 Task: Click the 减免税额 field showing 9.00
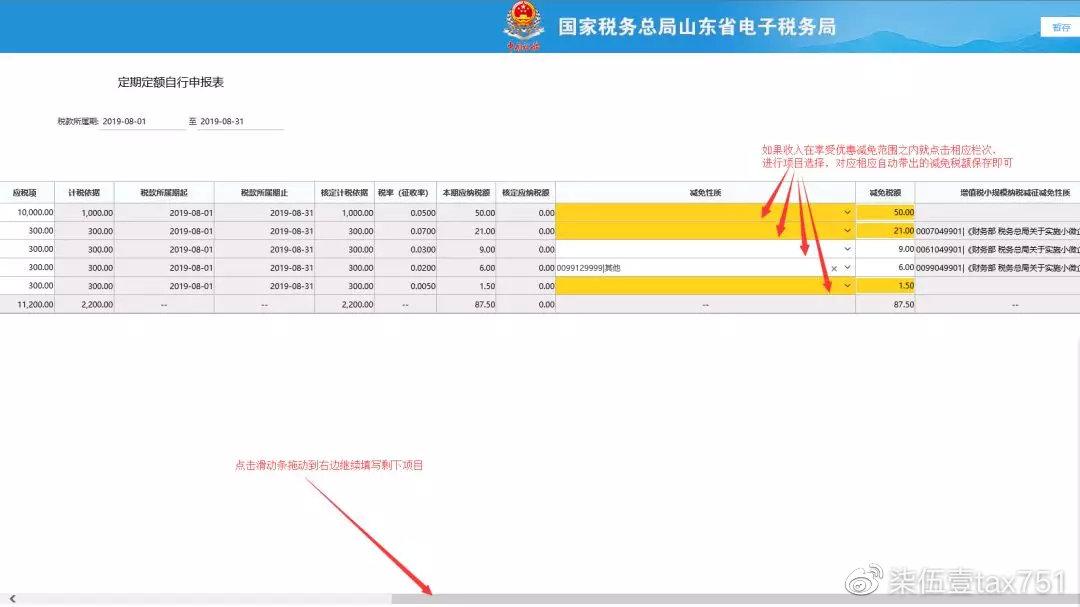(x=885, y=249)
